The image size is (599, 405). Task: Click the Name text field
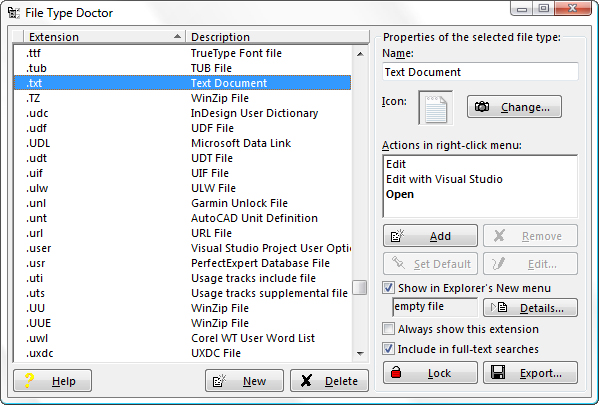coord(480,72)
